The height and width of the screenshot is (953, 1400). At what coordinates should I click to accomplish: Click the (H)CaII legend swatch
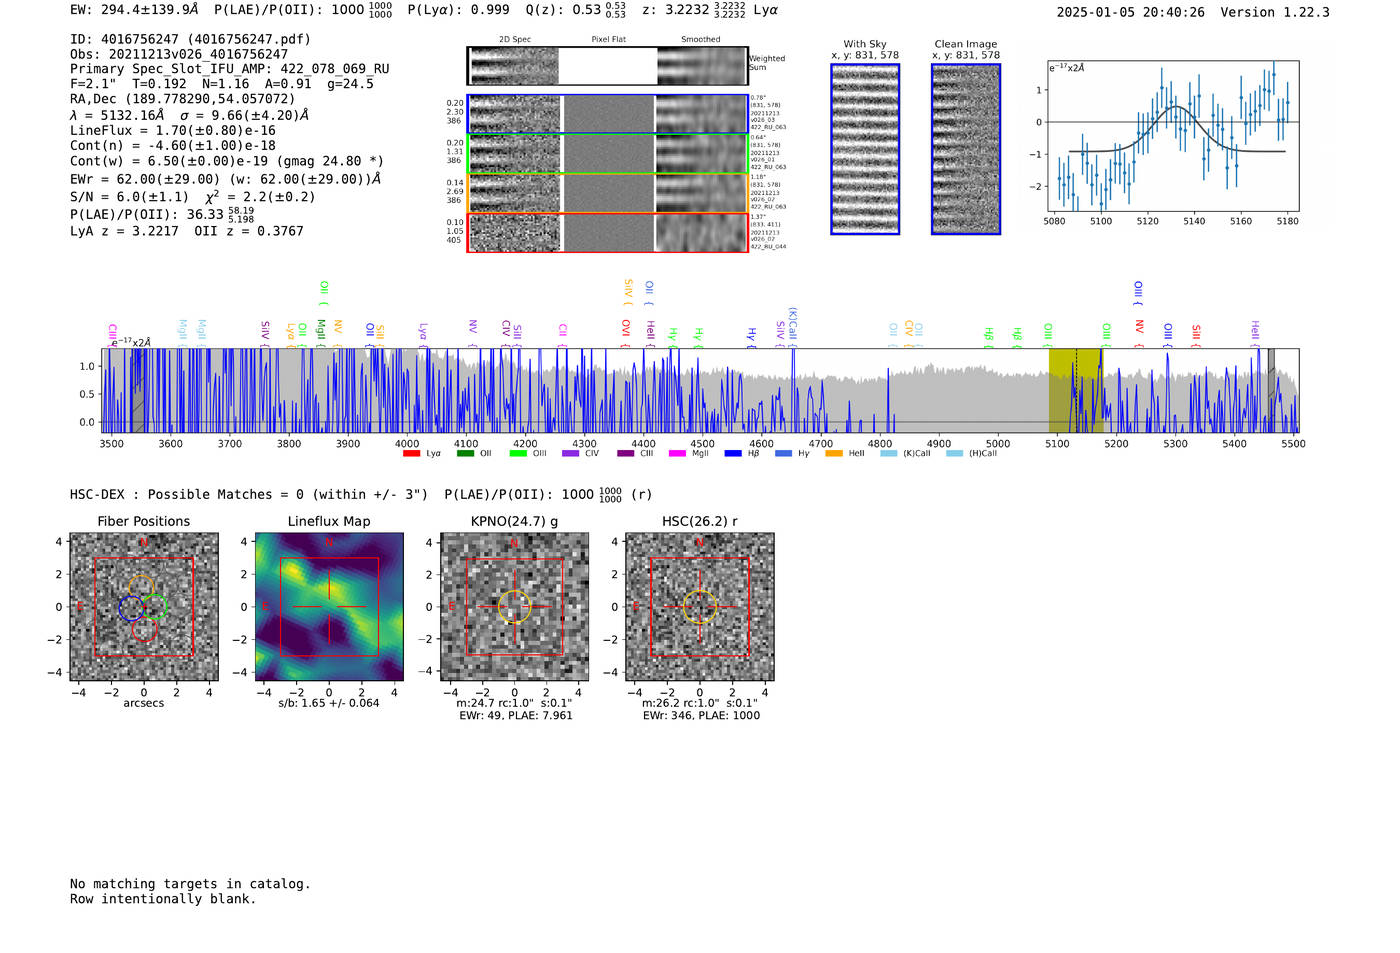[x=954, y=454]
